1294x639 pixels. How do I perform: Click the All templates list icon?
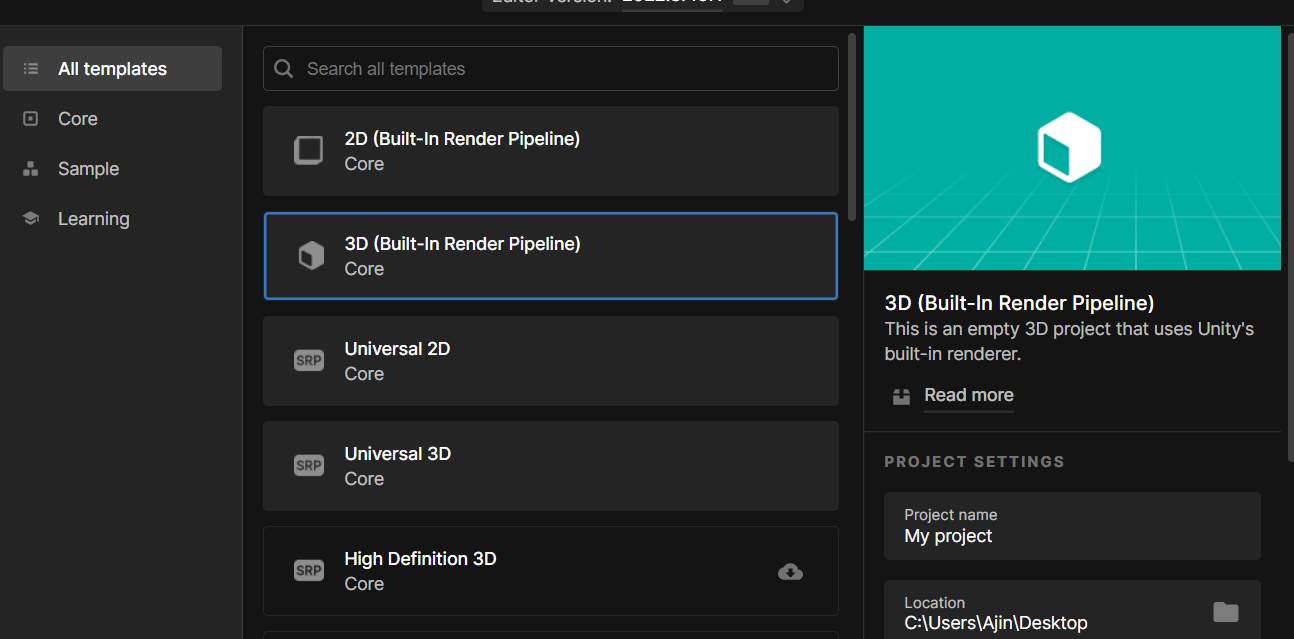(31, 69)
